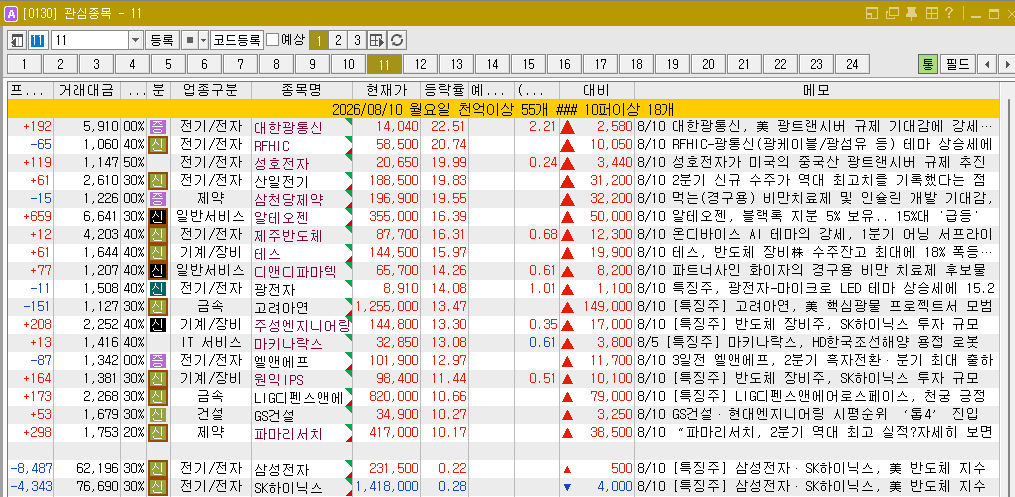Switch to group tab 5
Screen dimensions: 1015x497
pyautogui.click(x=168, y=64)
